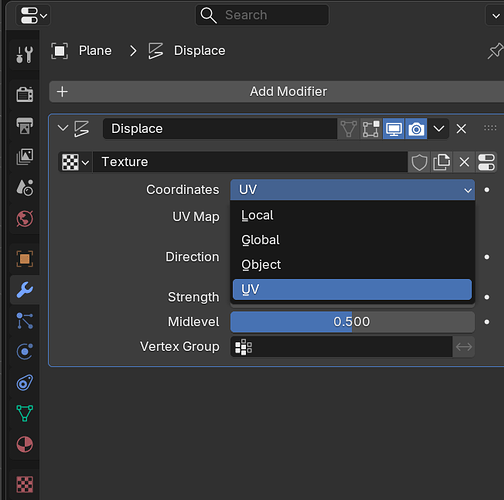Toggle modifier viewport display
Viewport: 504px width, 500px height.
click(394, 129)
